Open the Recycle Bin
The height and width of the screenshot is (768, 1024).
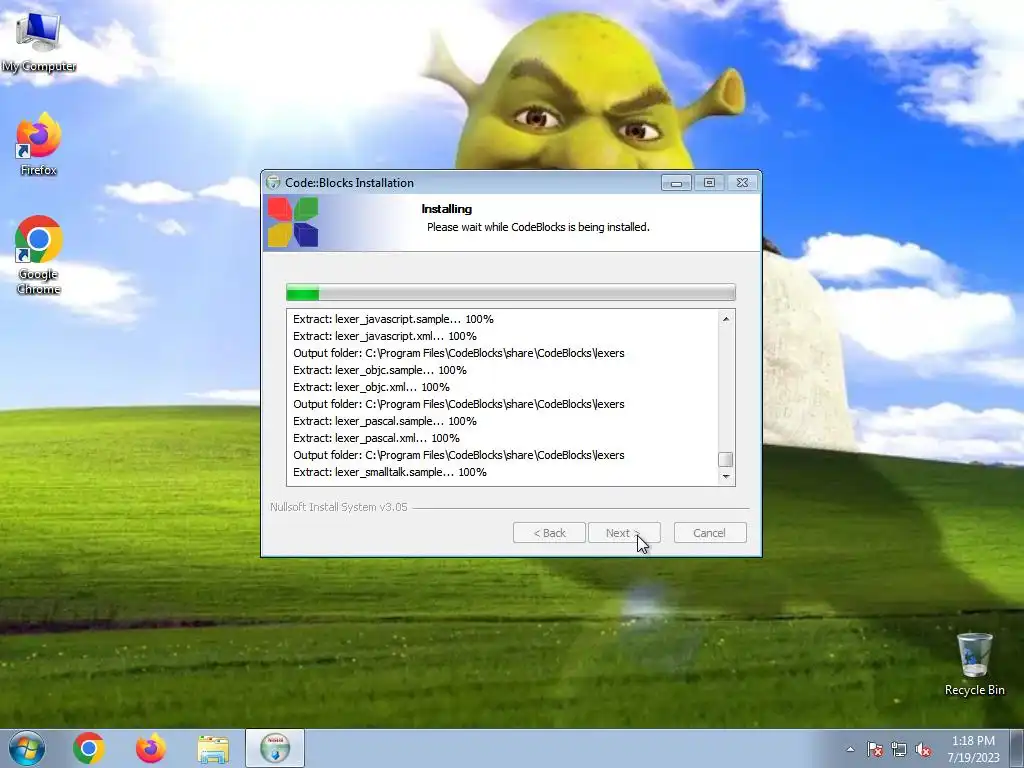click(x=974, y=665)
